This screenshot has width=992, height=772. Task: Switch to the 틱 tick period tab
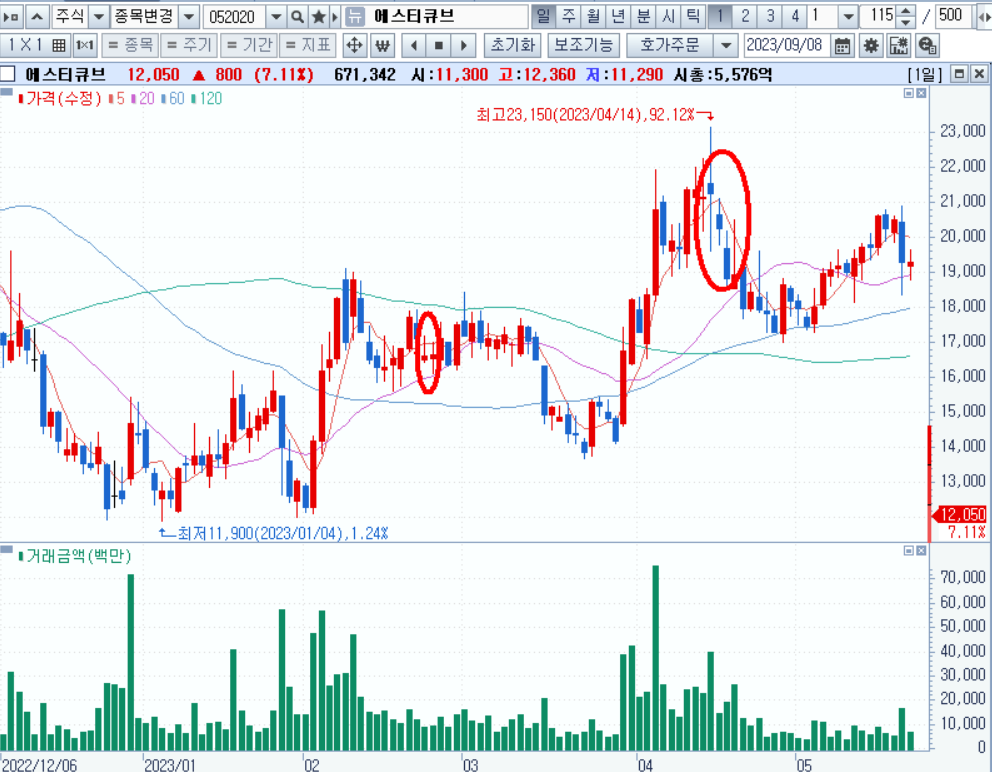tap(693, 16)
